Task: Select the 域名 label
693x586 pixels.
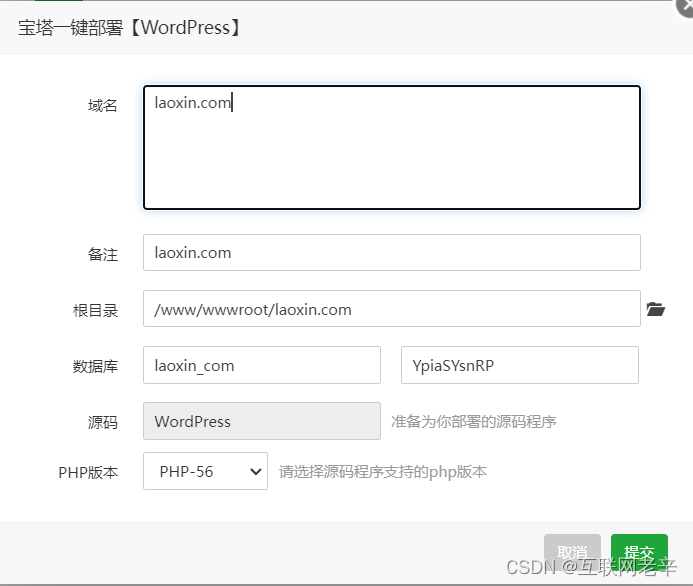Action: tap(103, 106)
